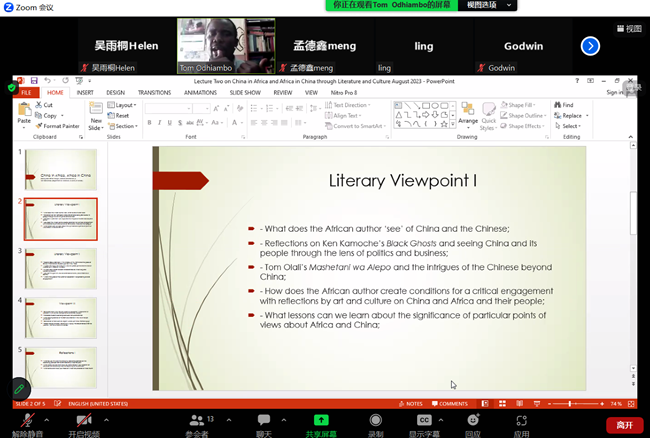Start recording the meeting
Viewport: 650px width, 438px height.
[376, 422]
